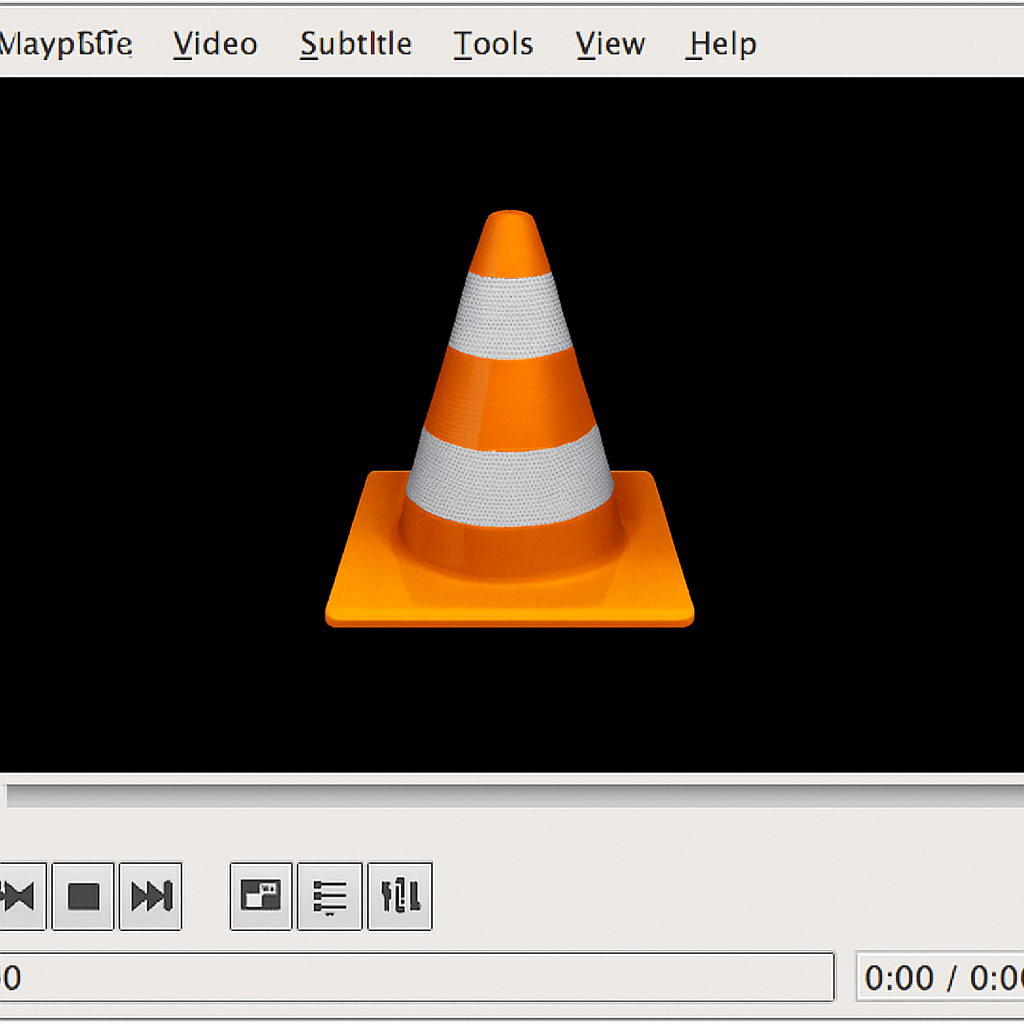Open the View menu
This screenshot has height=1024, width=1024.
pyautogui.click(x=609, y=43)
